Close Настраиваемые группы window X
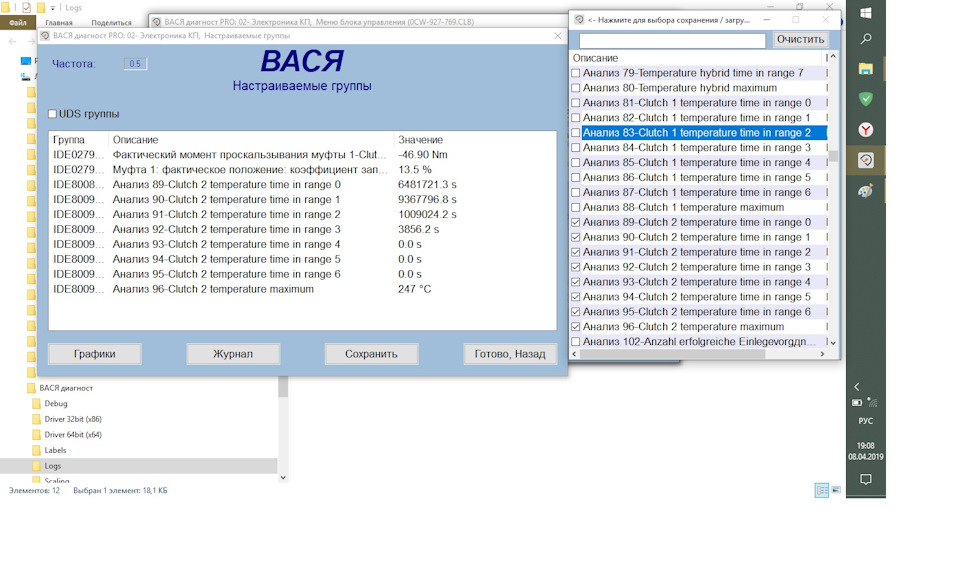 click(557, 36)
